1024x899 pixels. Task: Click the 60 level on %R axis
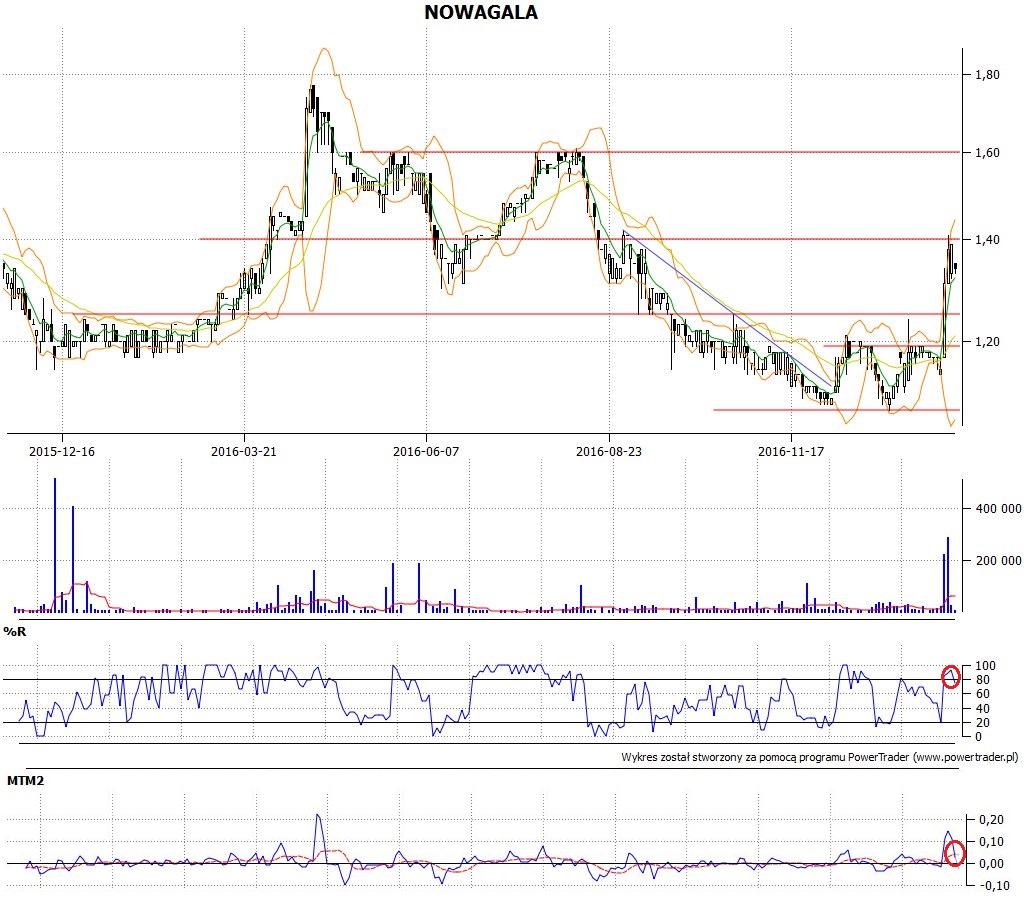982,694
